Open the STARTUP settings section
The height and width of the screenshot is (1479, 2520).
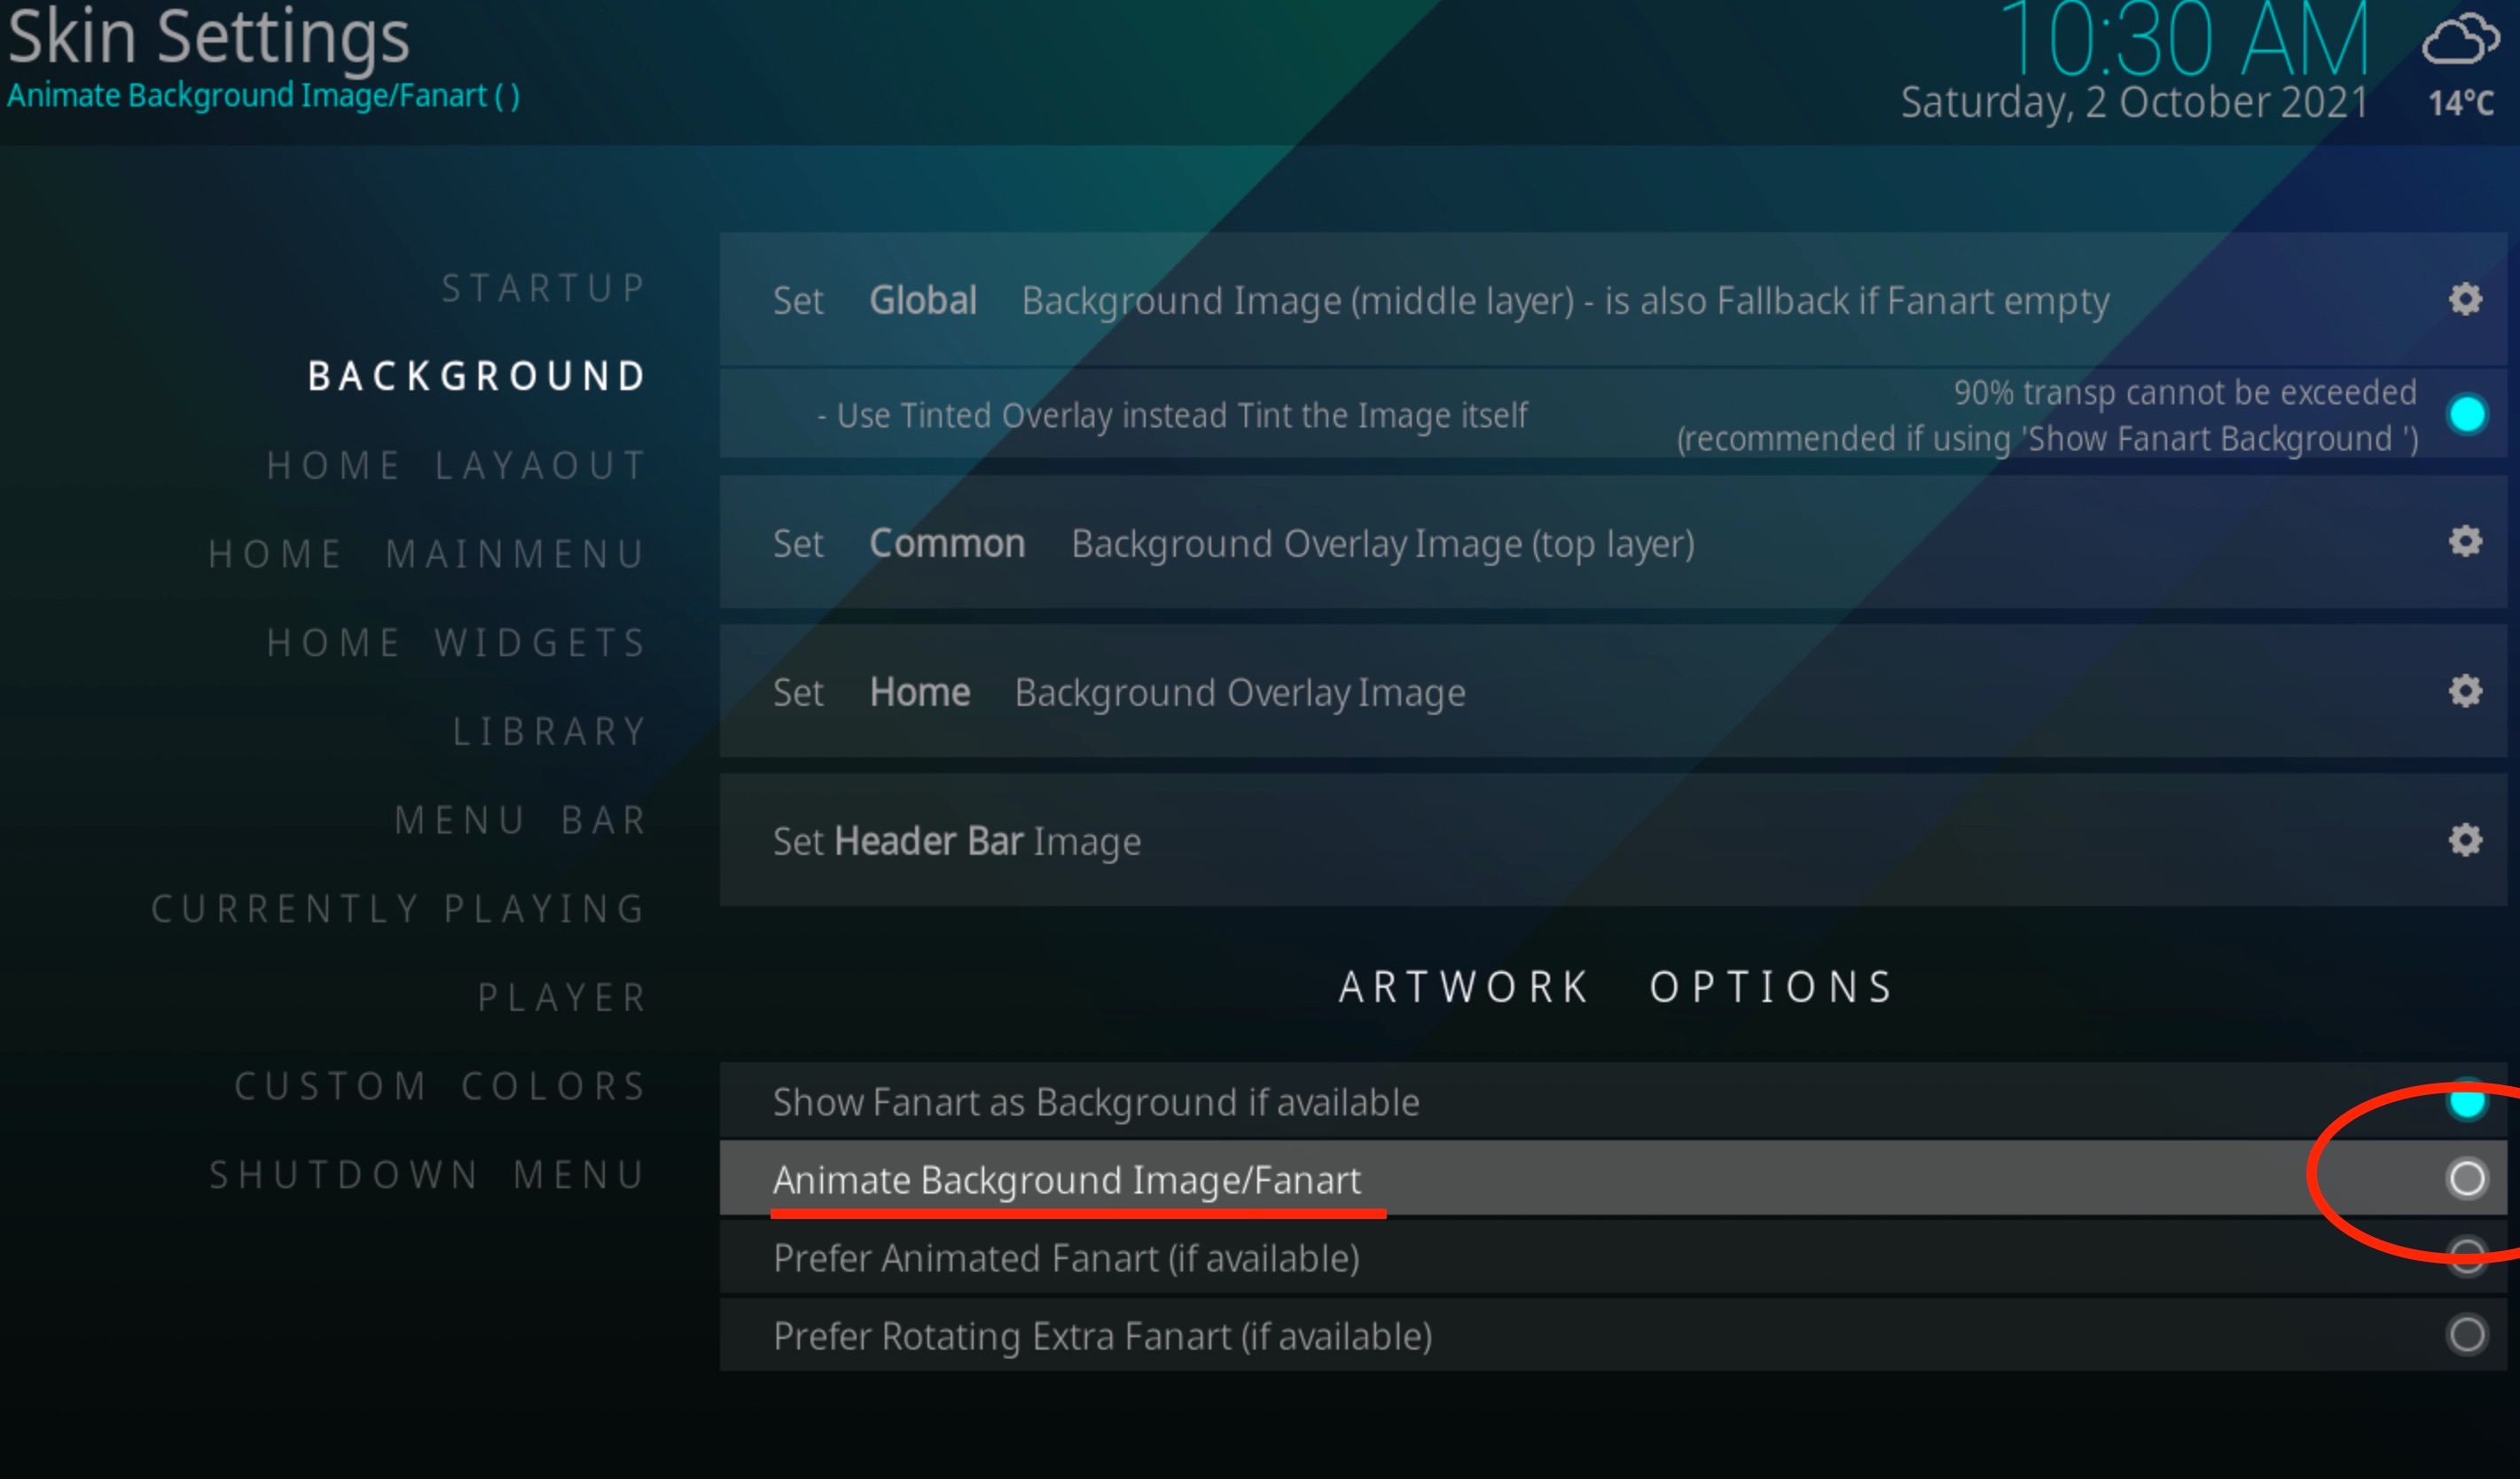(544, 288)
